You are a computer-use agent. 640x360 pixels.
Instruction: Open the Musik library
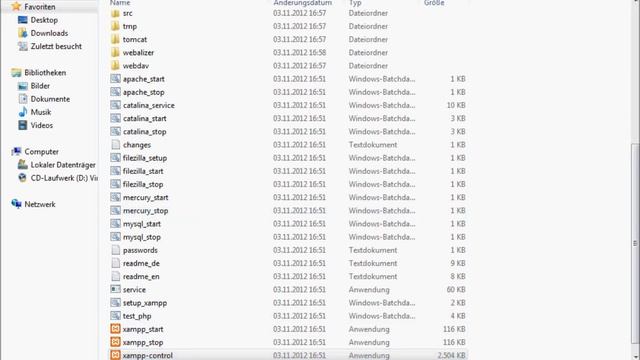pyautogui.click(x=41, y=112)
